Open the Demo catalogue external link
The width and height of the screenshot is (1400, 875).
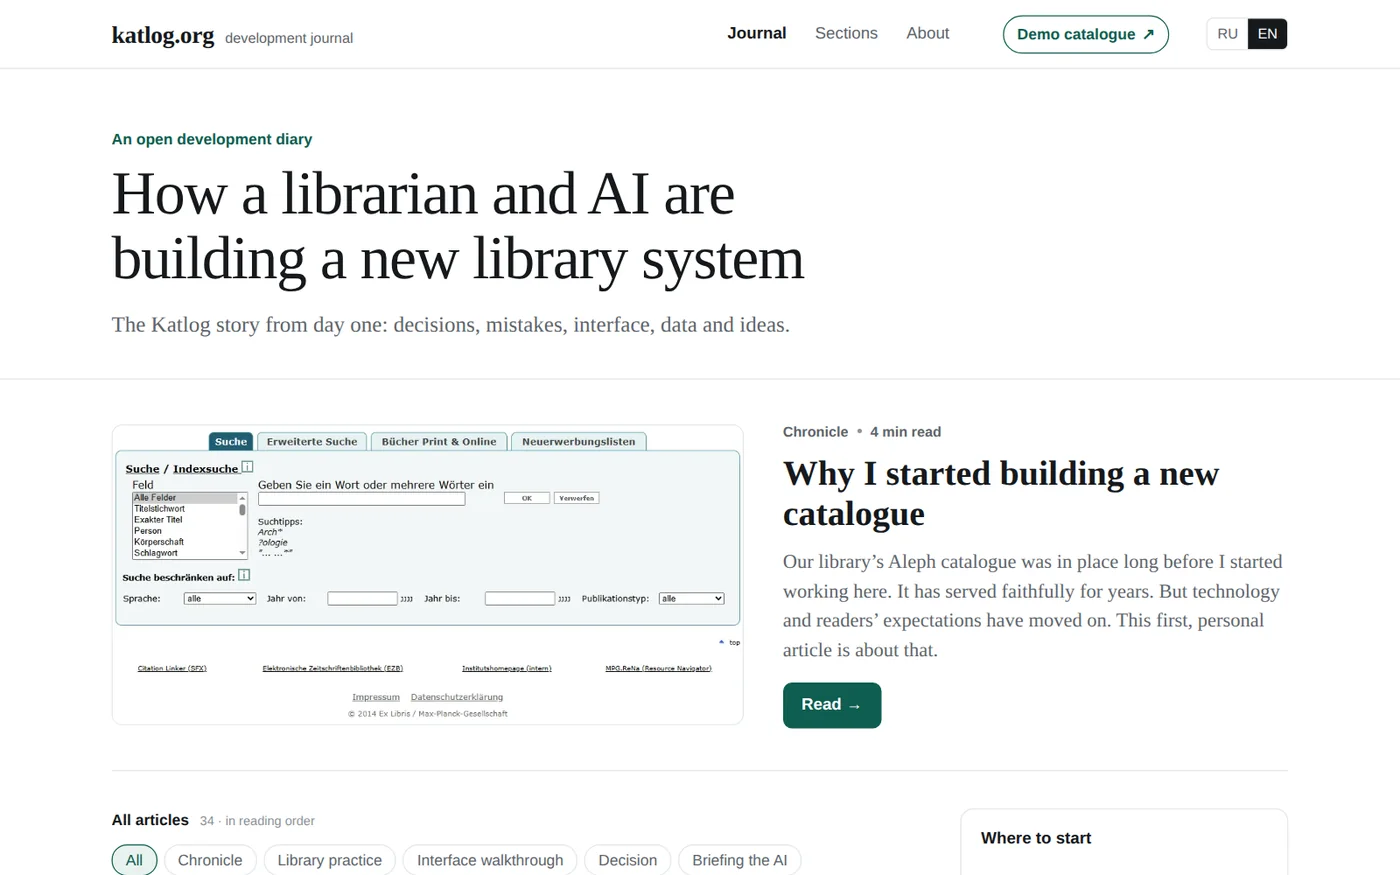click(1085, 34)
